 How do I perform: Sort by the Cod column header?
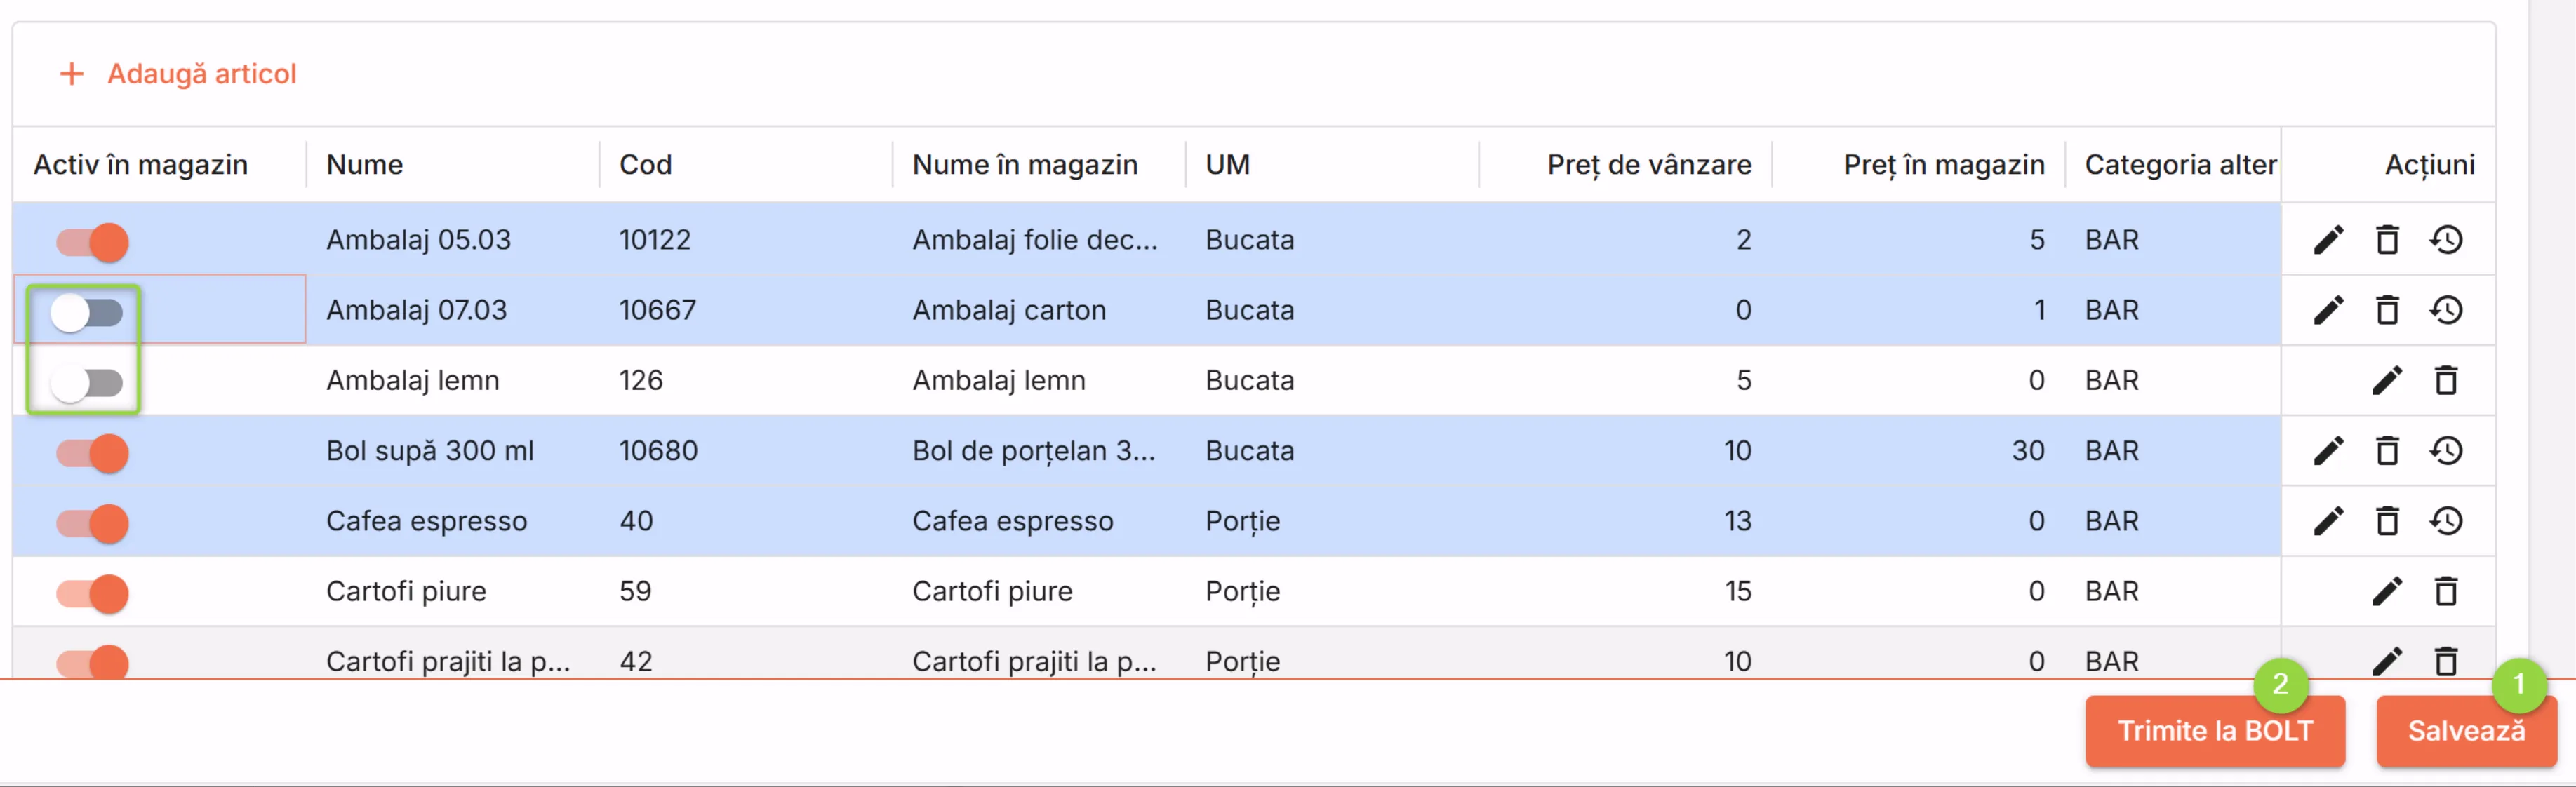click(645, 164)
